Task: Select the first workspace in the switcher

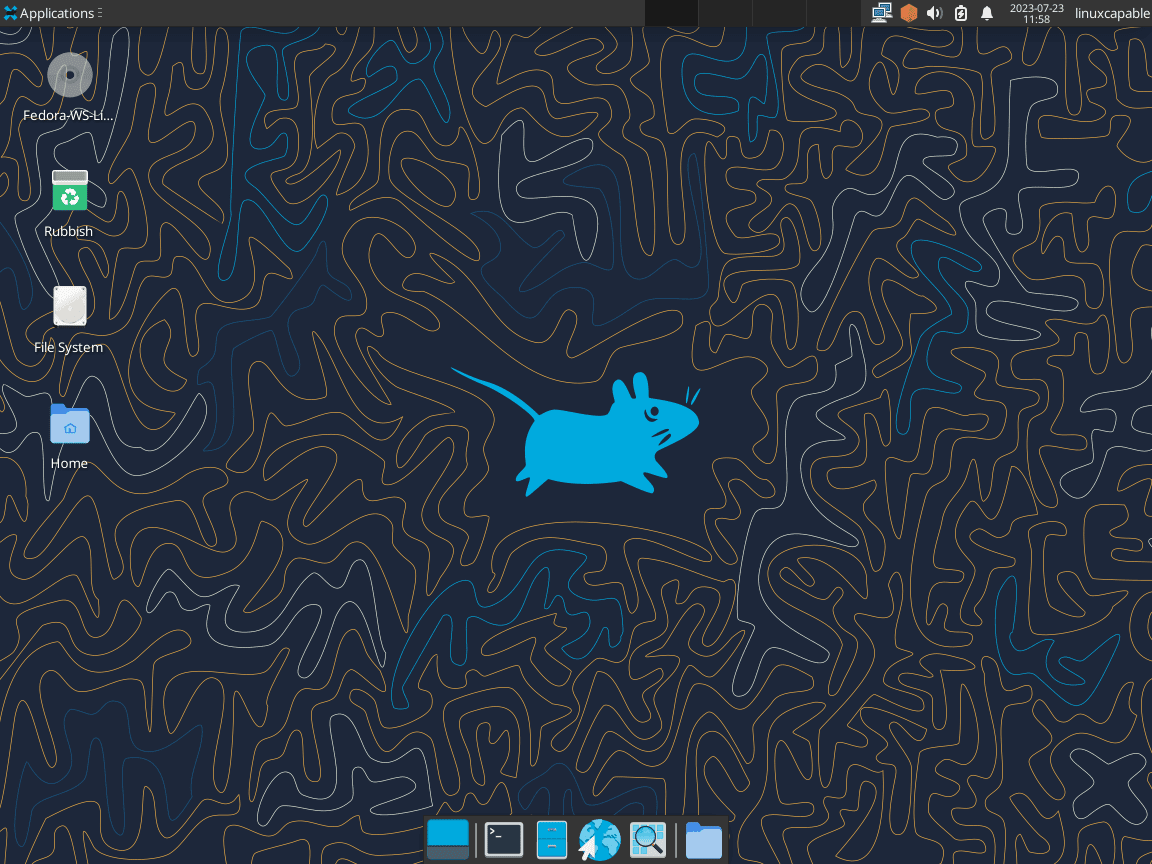Action: [670, 13]
